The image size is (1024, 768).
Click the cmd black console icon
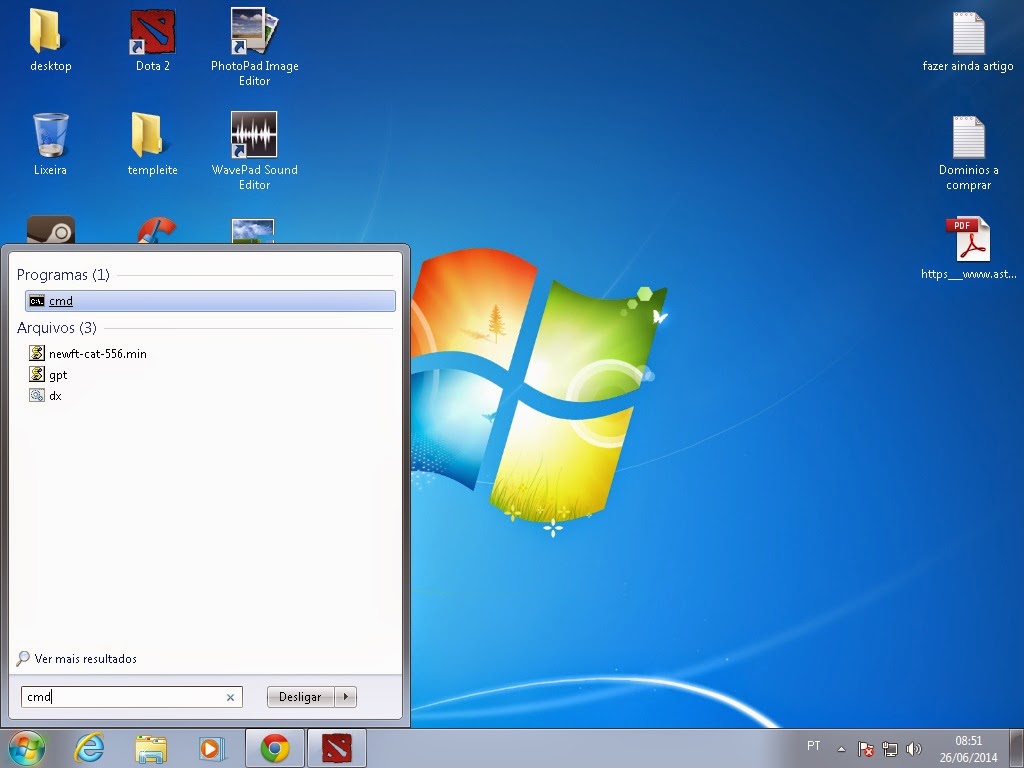[x=37, y=301]
